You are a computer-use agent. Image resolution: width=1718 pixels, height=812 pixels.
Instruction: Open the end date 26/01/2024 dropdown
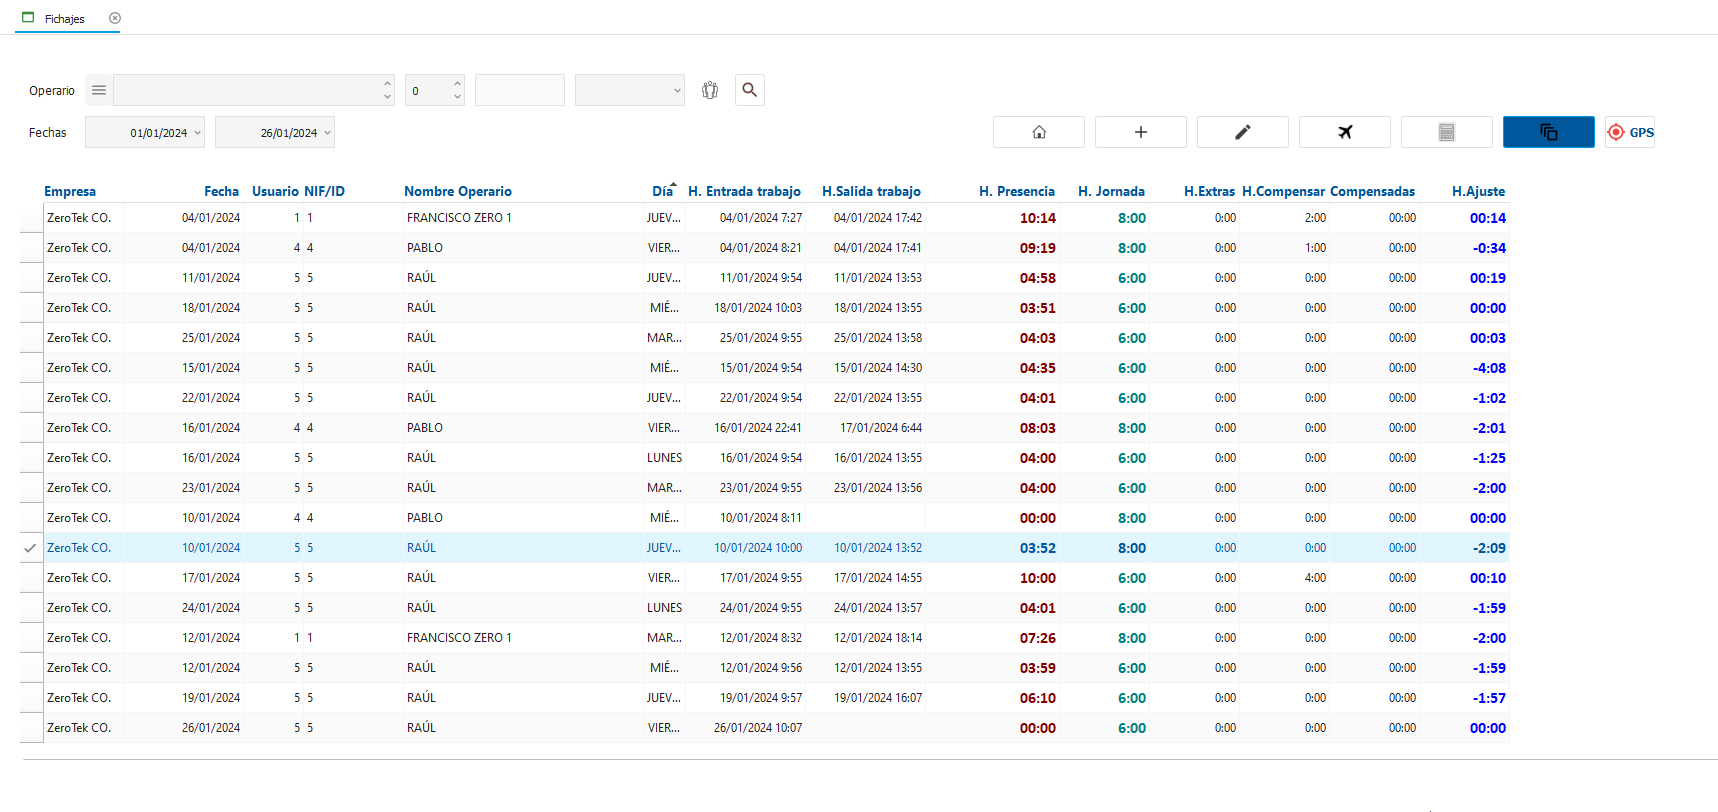point(327,133)
